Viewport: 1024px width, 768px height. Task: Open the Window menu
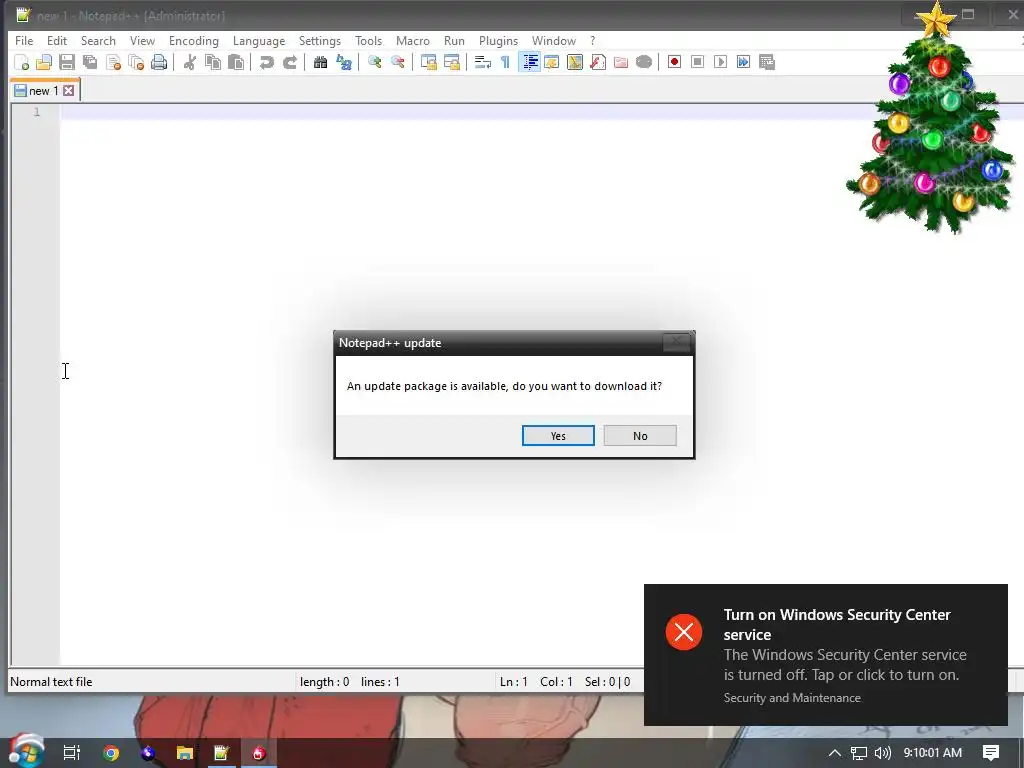click(554, 40)
